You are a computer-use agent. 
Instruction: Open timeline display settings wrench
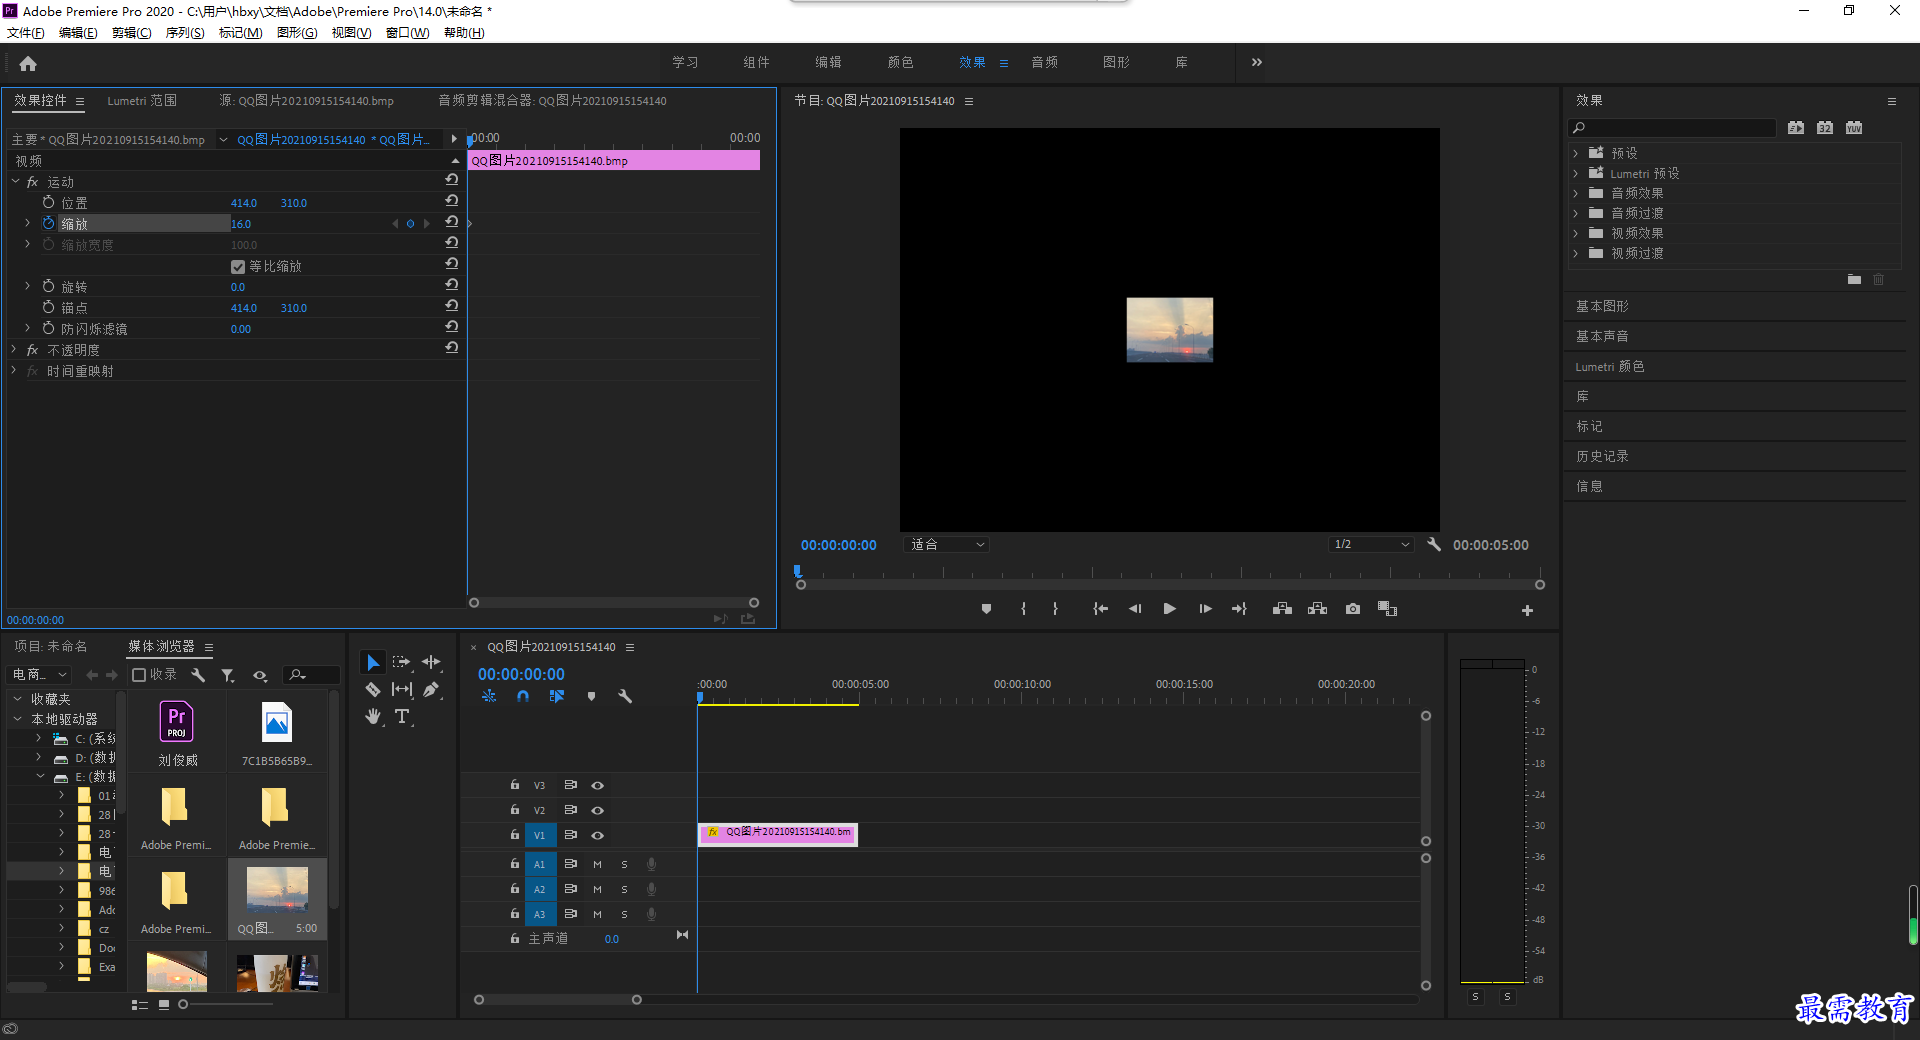pos(625,696)
